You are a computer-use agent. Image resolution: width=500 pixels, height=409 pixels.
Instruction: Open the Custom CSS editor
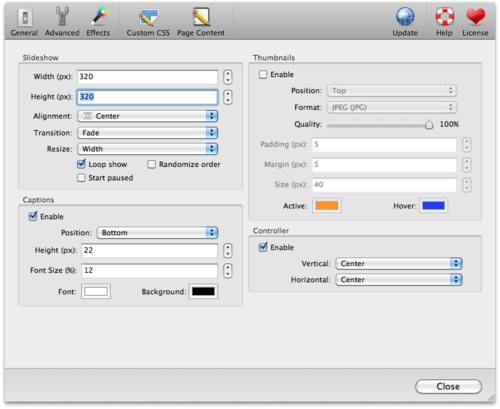point(148,22)
